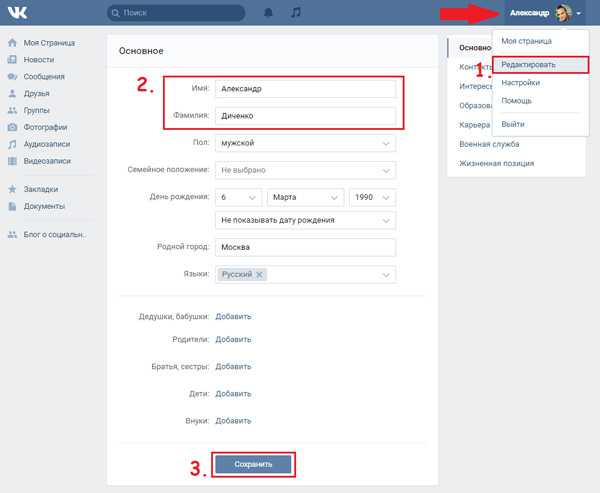This screenshot has width=600, height=493.
Task: Toggle the profile menu arrow
Action: (579, 13)
